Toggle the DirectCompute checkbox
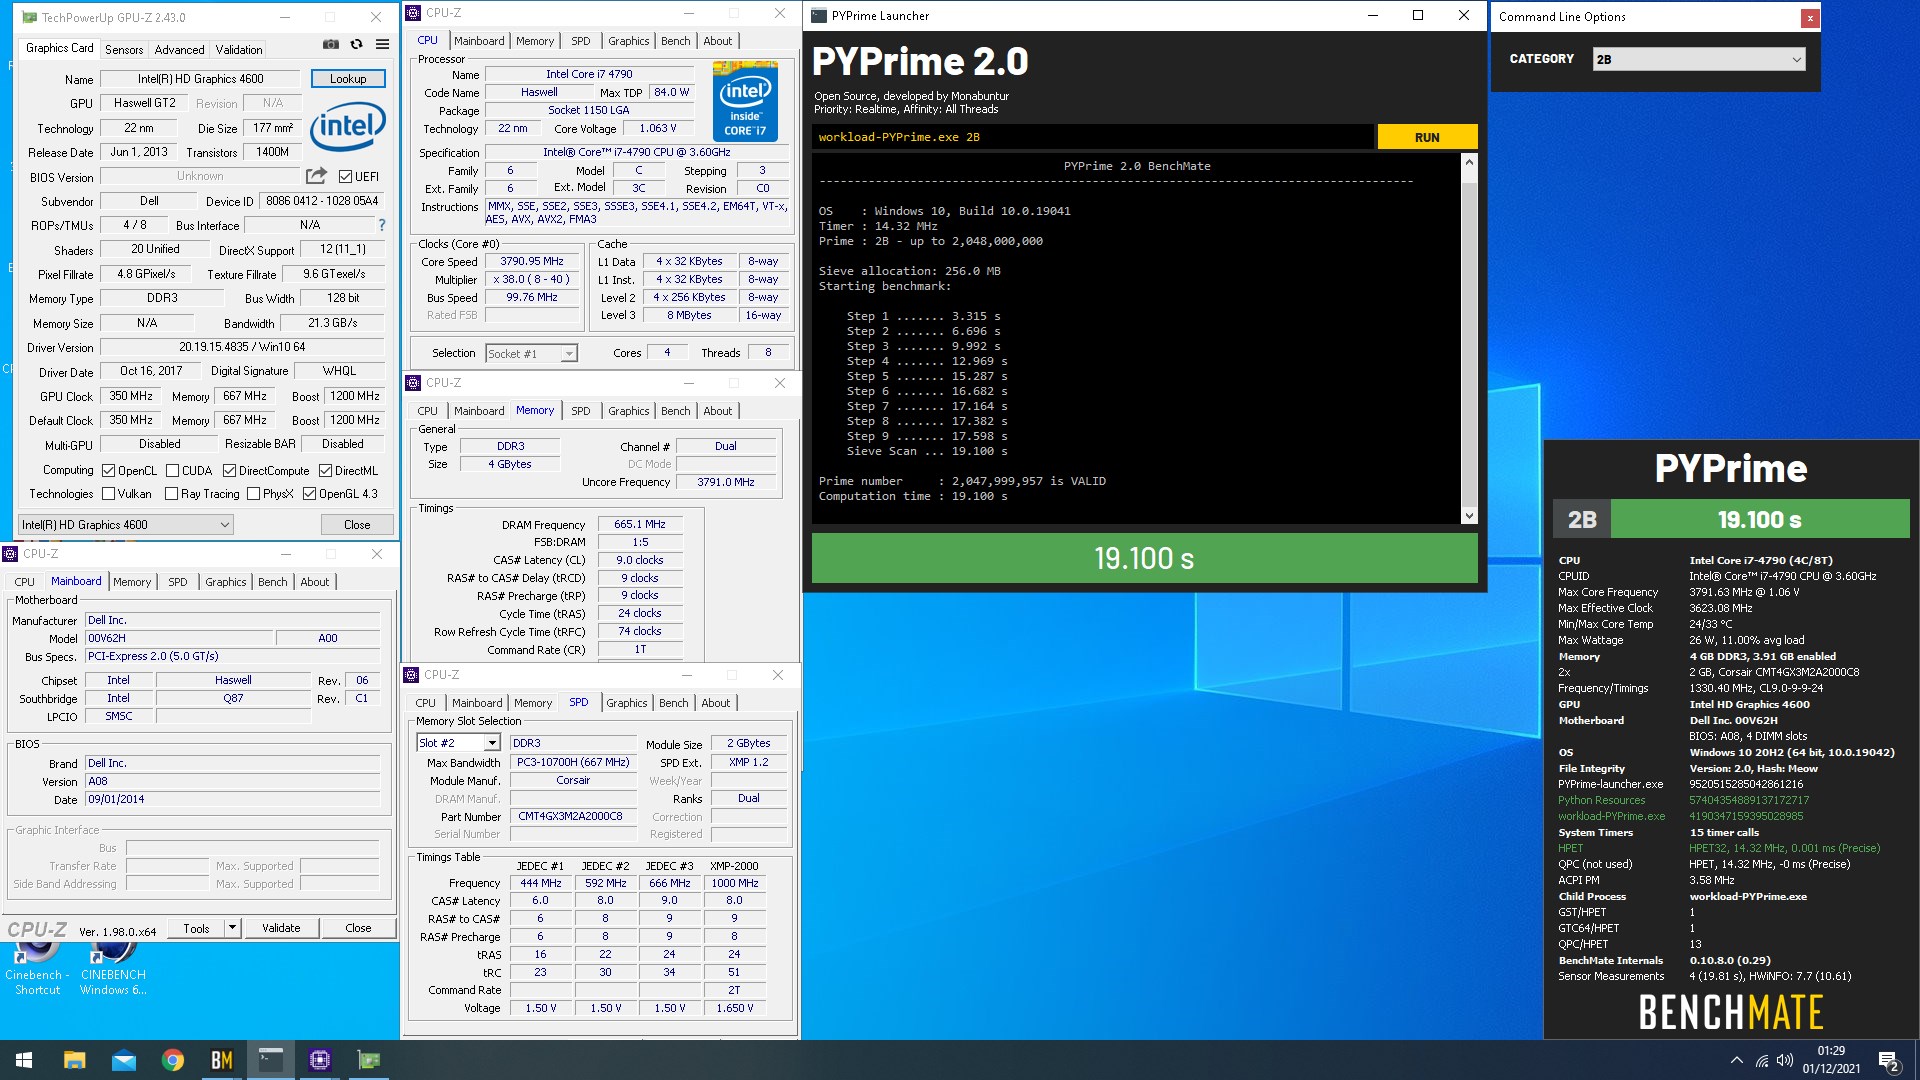1920x1080 pixels. 229,470
